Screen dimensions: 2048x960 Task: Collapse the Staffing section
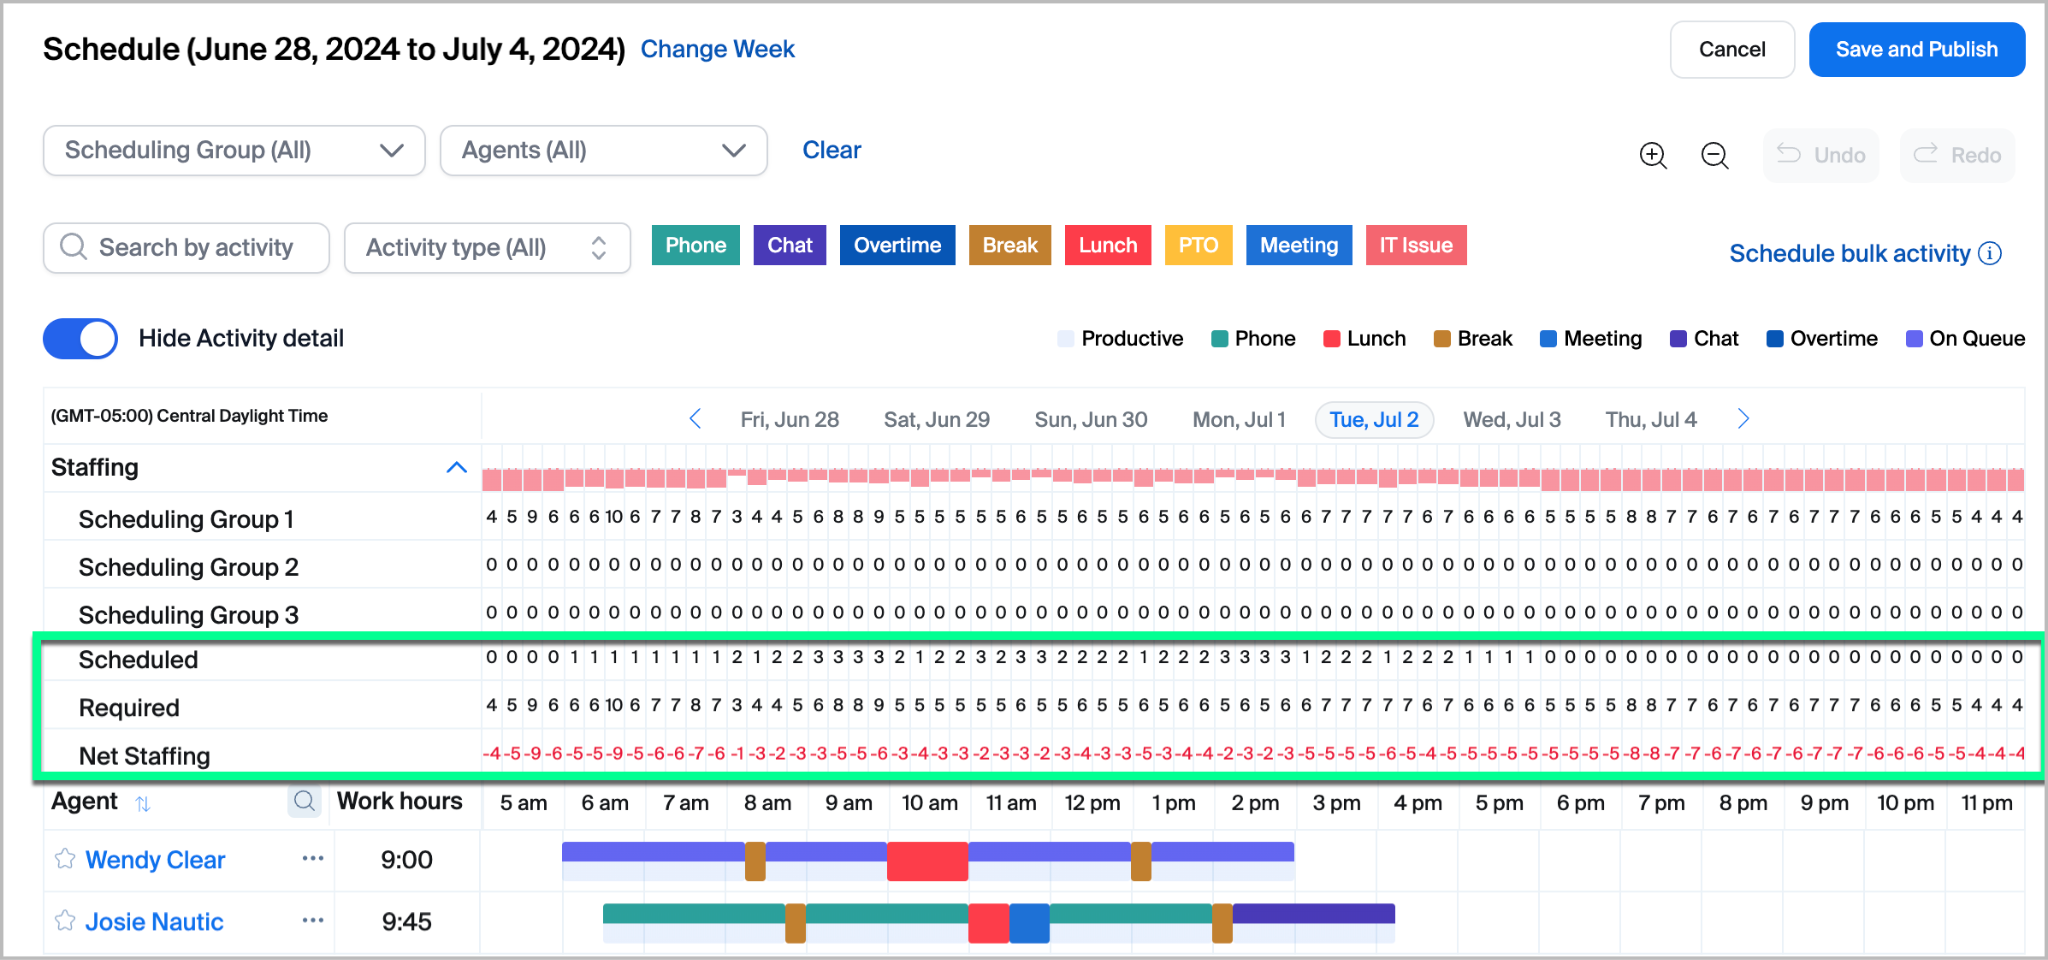456,467
